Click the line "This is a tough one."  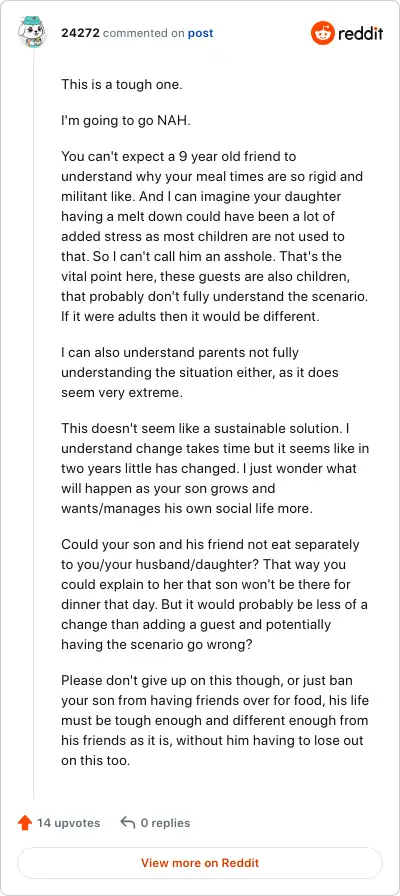(121, 85)
